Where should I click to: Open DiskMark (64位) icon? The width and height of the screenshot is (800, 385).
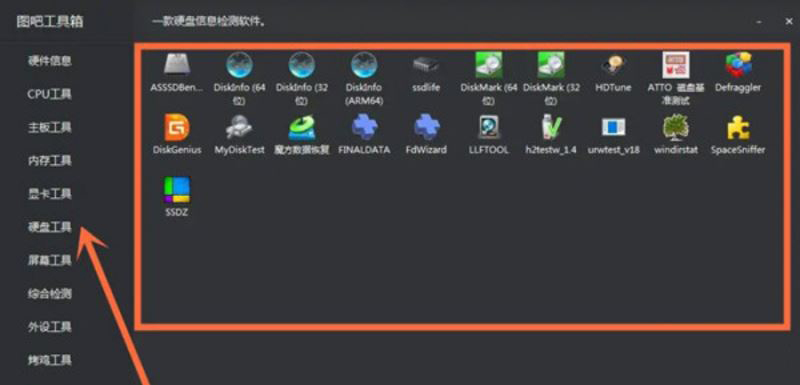point(489,65)
